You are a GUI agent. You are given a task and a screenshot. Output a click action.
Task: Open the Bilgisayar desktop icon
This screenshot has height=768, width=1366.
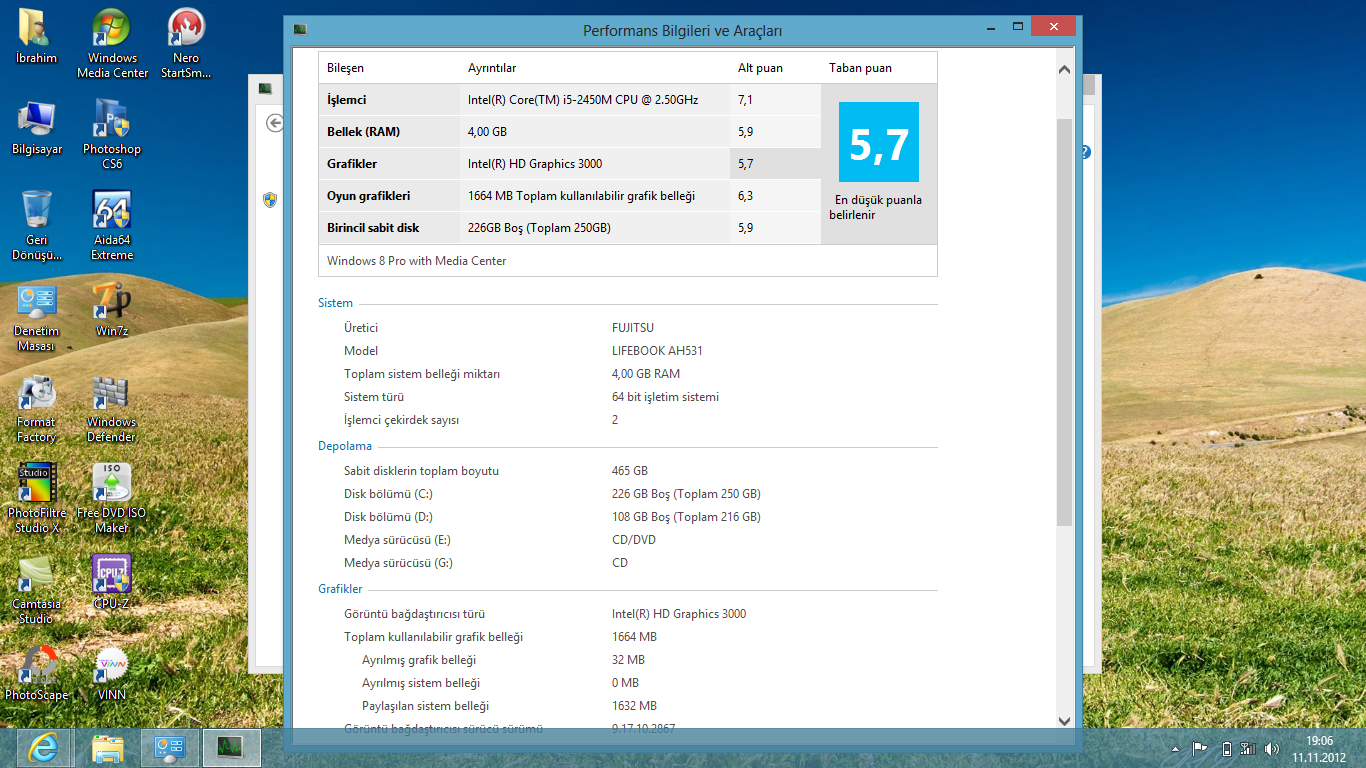click(x=37, y=128)
